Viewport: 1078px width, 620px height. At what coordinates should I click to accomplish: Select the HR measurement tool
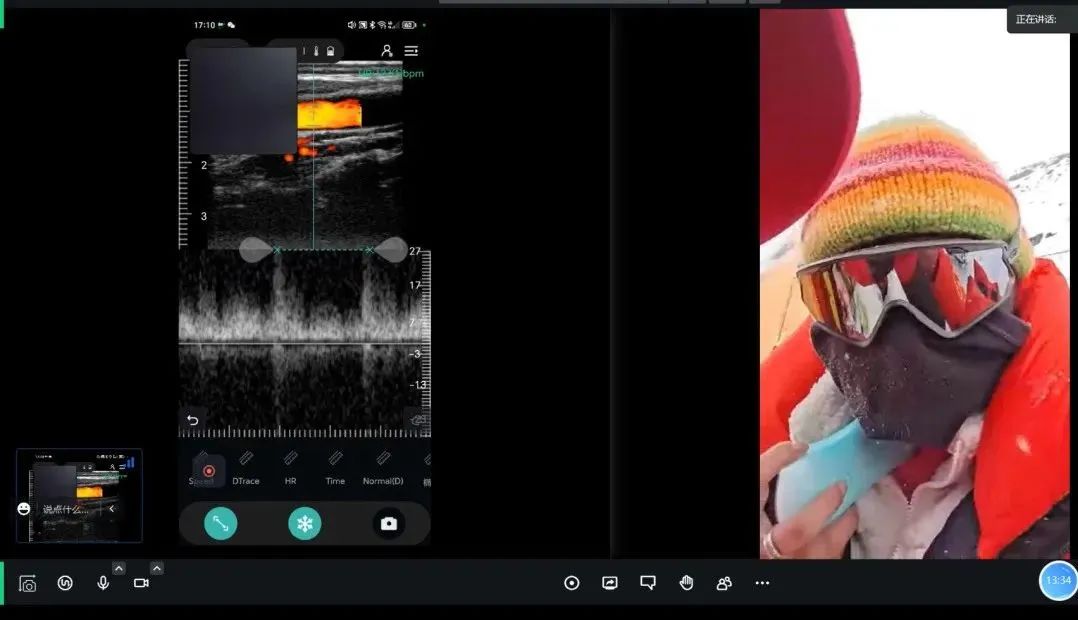[x=290, y=469]
